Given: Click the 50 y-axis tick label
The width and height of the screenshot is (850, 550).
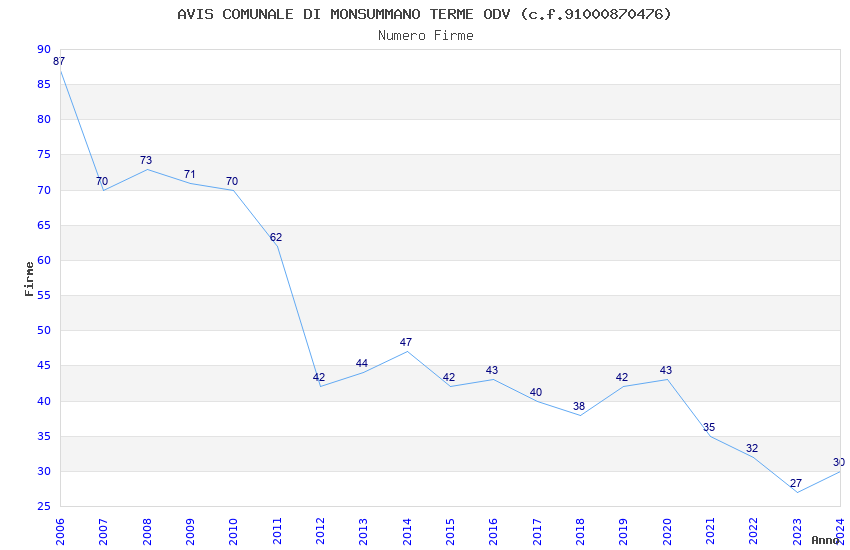Looking at the screenshot, I should coord(44,331).
